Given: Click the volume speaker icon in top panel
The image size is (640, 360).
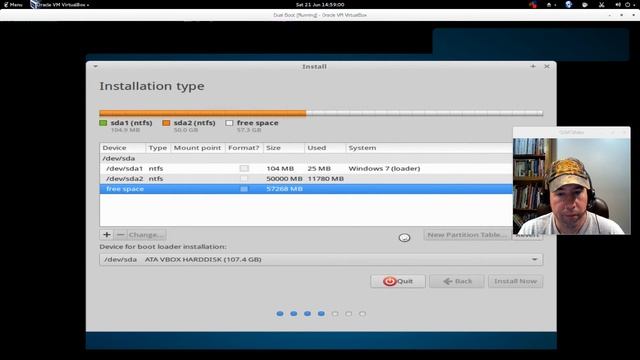Looking at the screenshot, I should click(618, 4).
